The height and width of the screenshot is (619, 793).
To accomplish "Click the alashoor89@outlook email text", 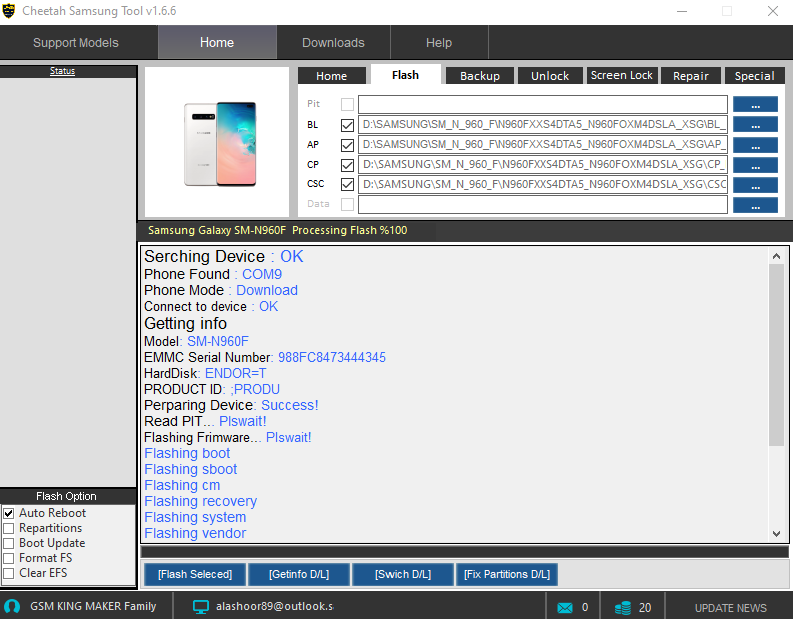I will pyautogui.click(x=275, y=606).
